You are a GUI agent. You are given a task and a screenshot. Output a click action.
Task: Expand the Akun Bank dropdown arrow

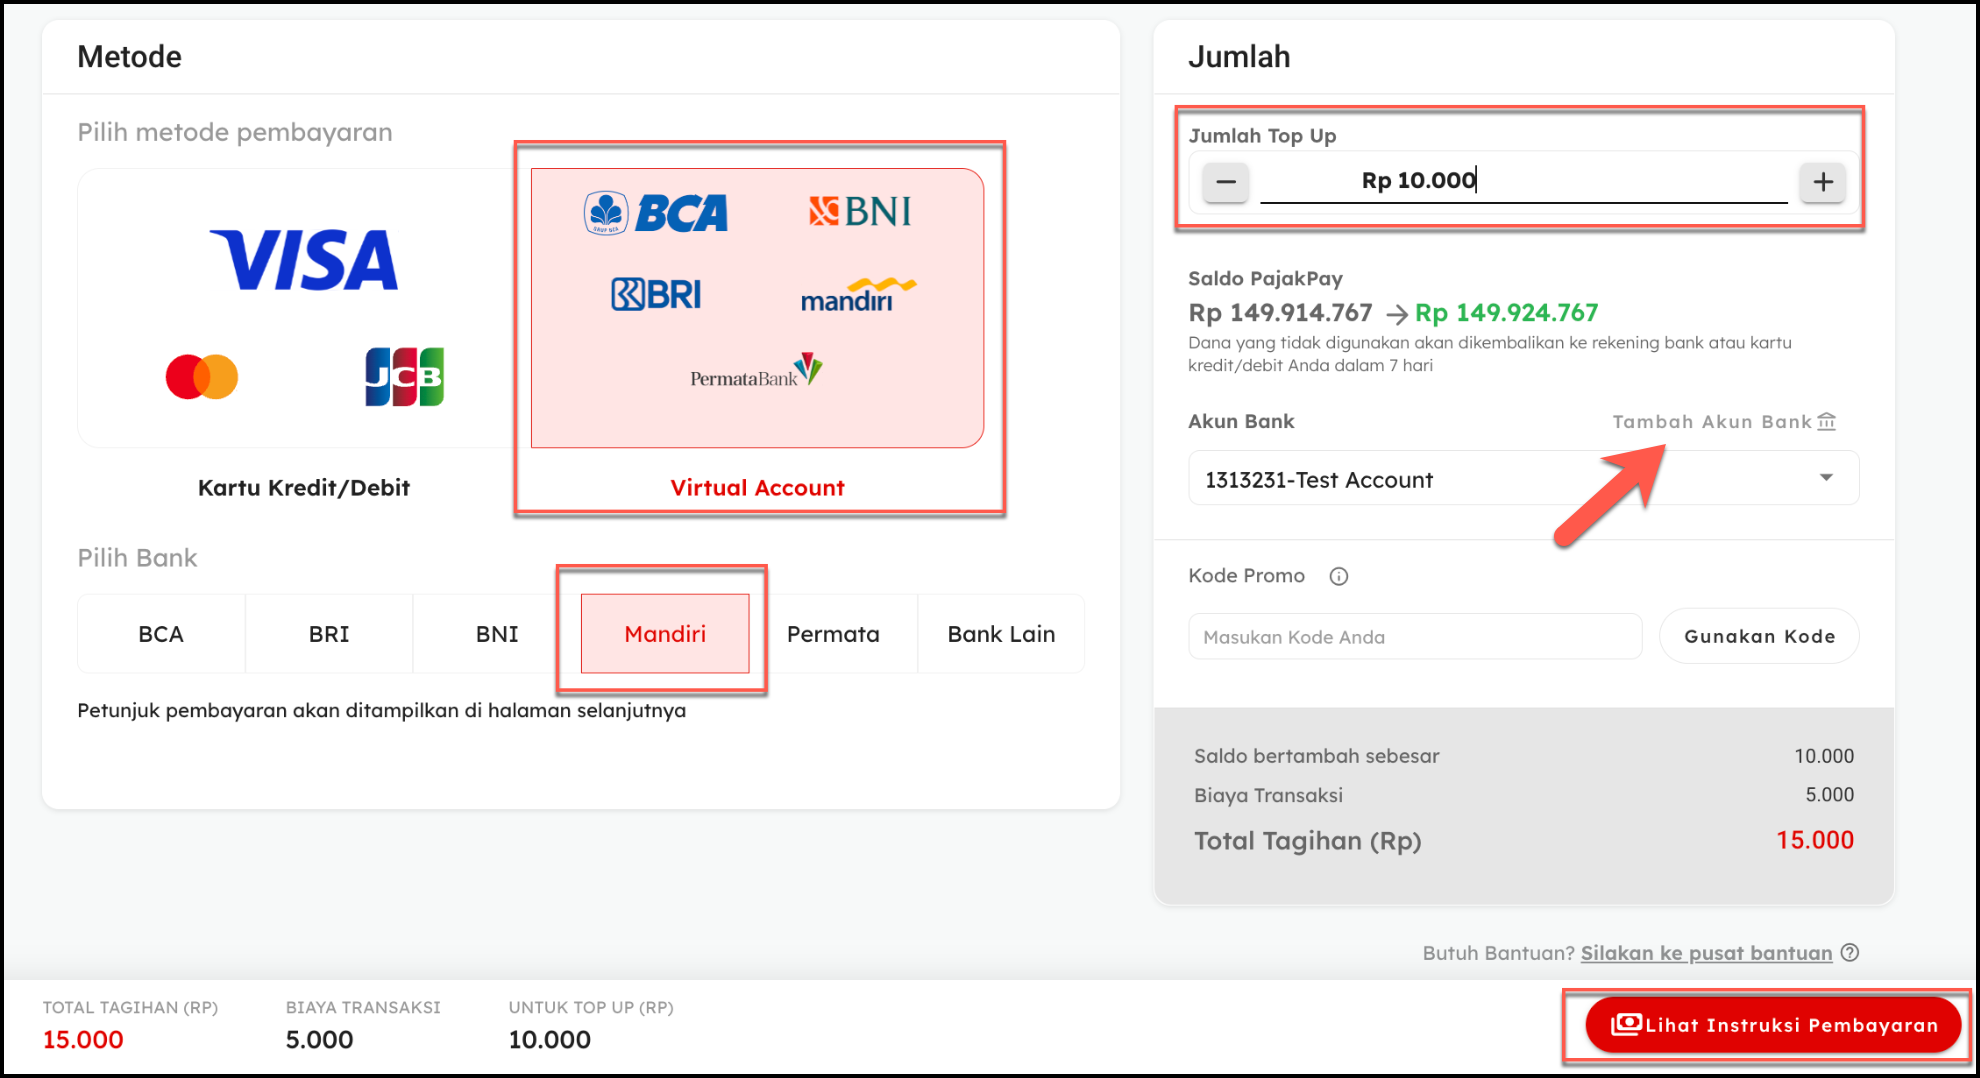[1826, 478]
